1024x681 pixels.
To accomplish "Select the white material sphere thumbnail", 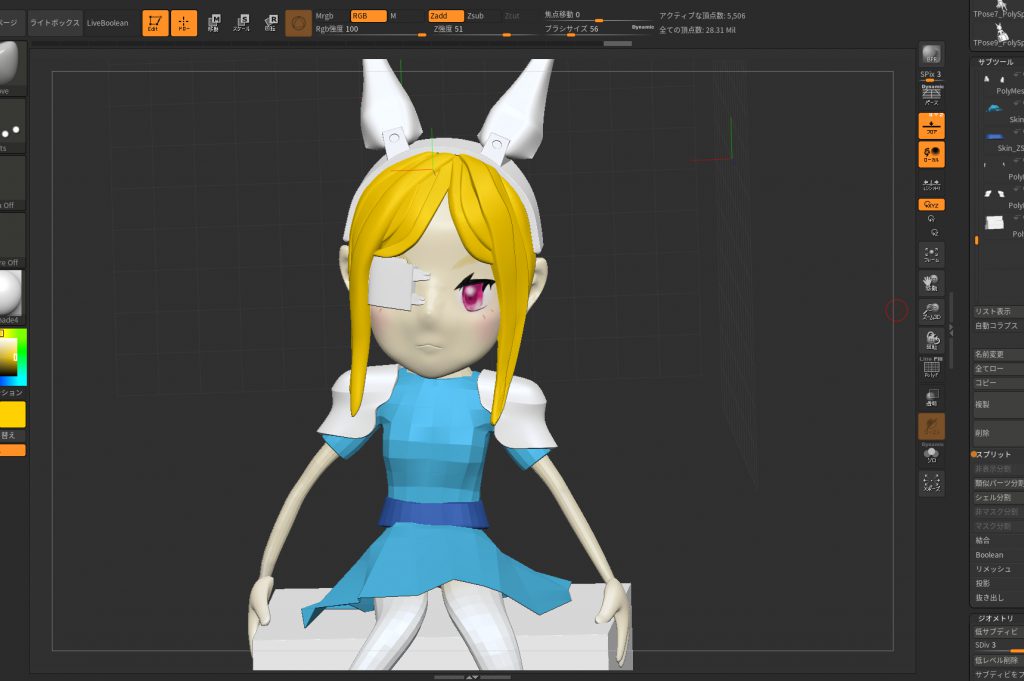I will coord(11,293).
